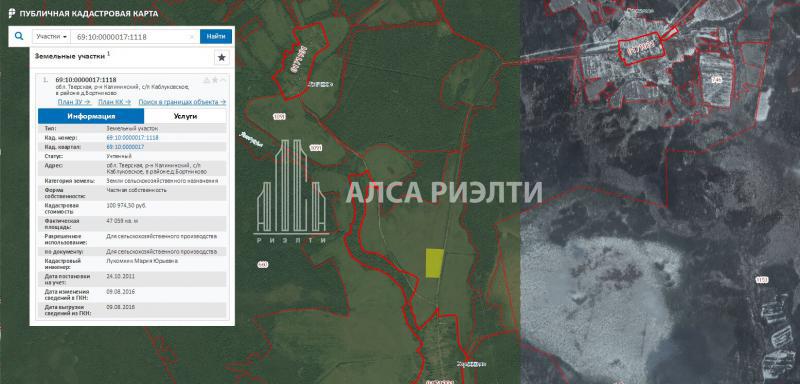Image resolution: width=800 pixels, height=384 pixels.
Task: Click the small warning triangle icon in result
Action: tap(207, 80)
